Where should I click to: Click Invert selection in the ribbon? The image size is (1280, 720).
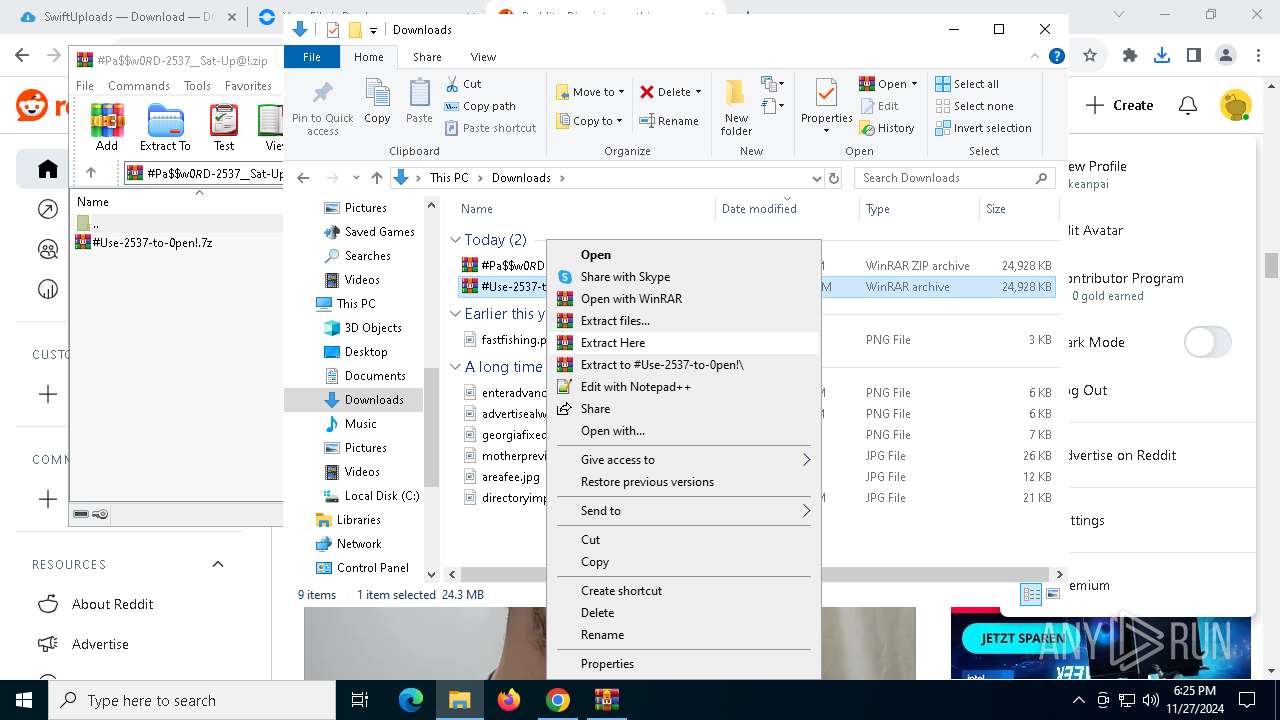coord(983,128)
